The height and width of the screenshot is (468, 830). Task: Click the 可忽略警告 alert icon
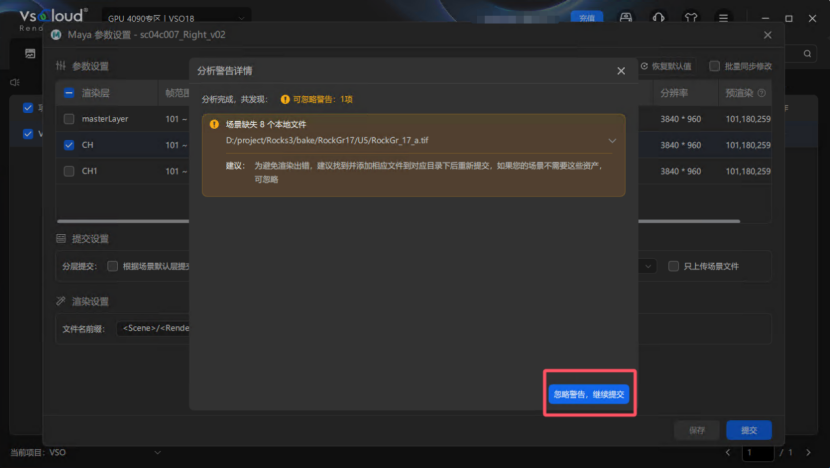[x=285, y=99]
